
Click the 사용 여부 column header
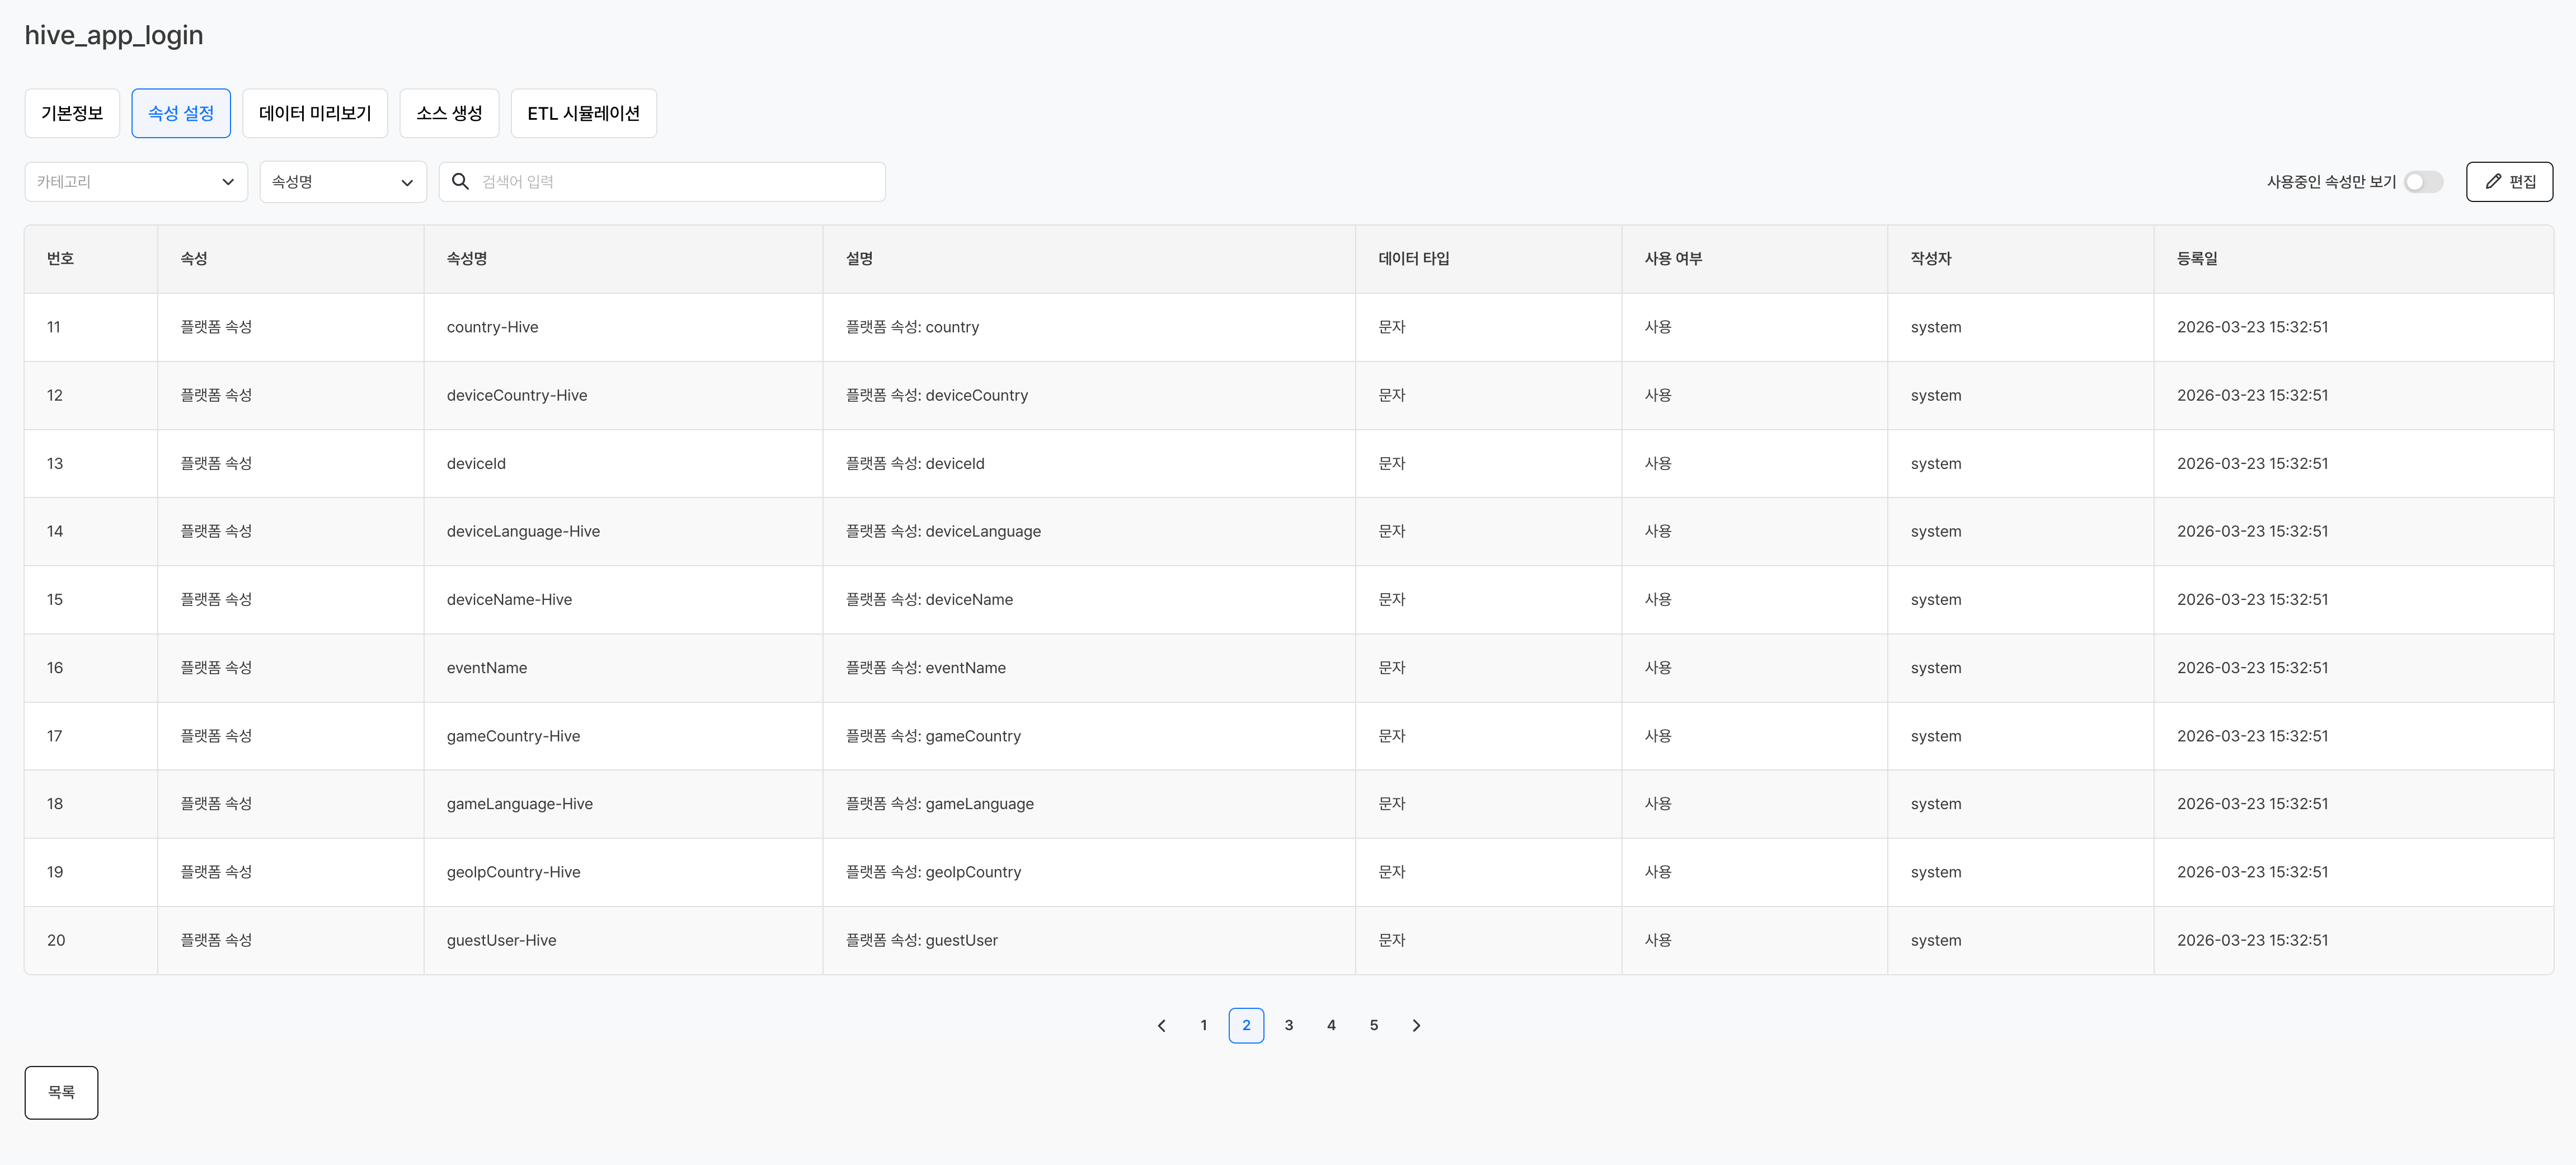point(1673,258)
